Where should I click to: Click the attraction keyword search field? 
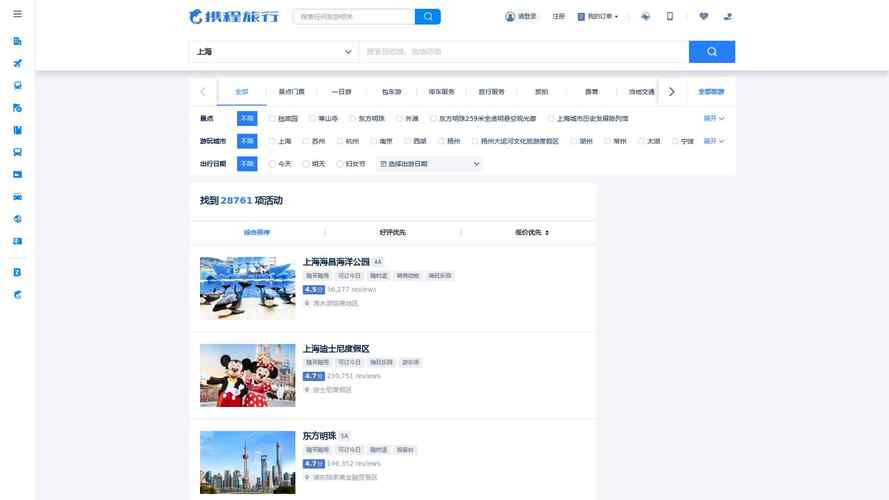524,52
